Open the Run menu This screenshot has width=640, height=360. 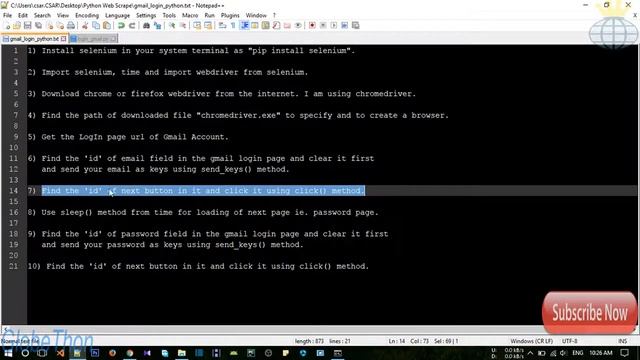(209, 15)
